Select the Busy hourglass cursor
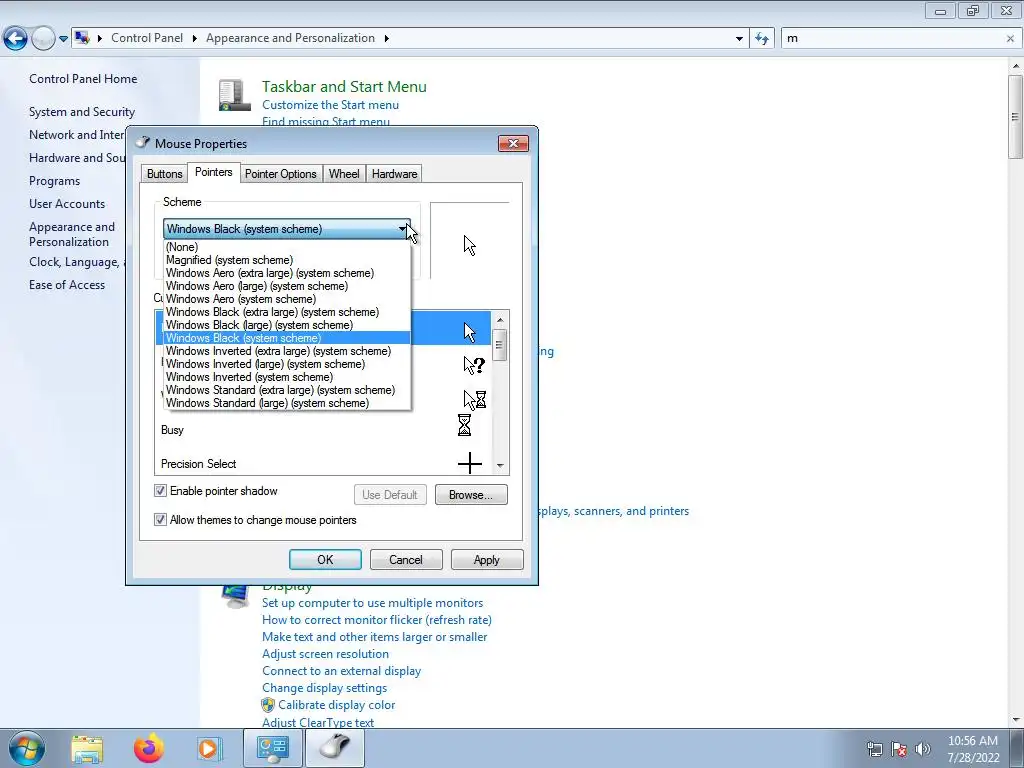The width and height of the screenshot is (1024, 768). (464, 425)
